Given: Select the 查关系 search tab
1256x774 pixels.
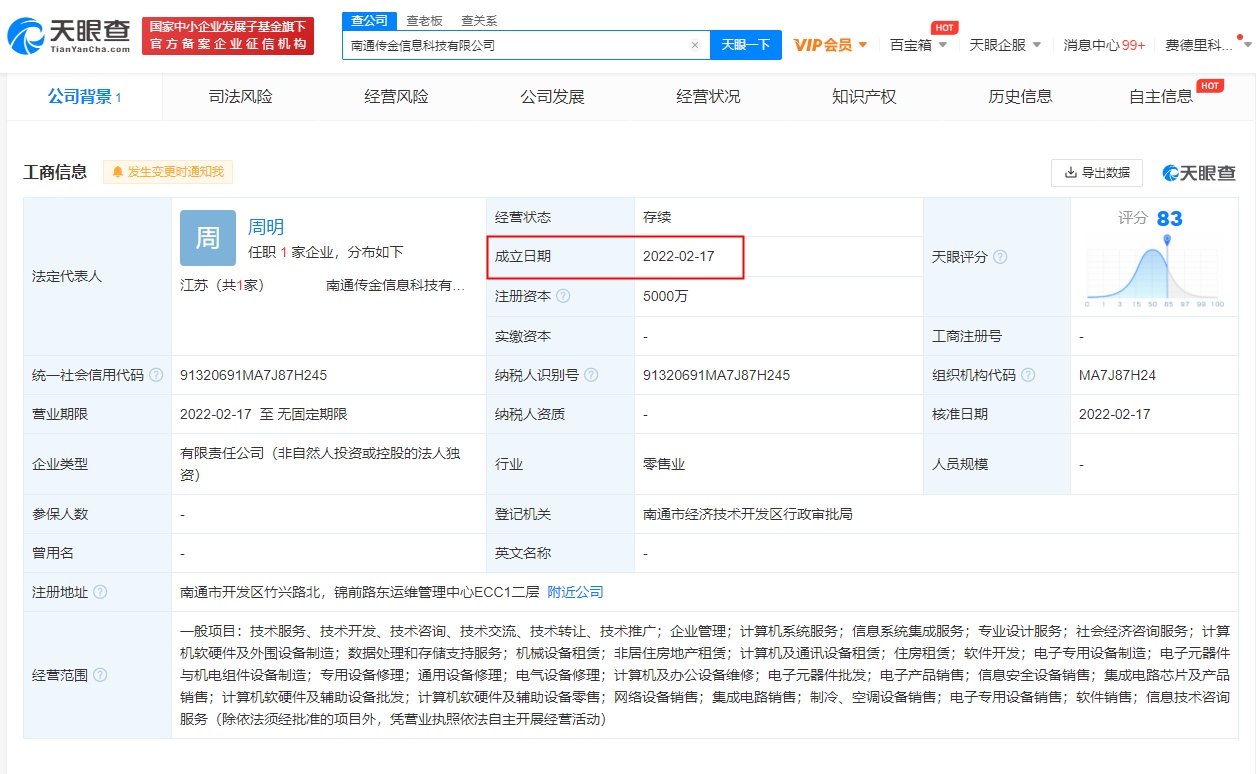Looking at the screenshot, I should 479,20.
